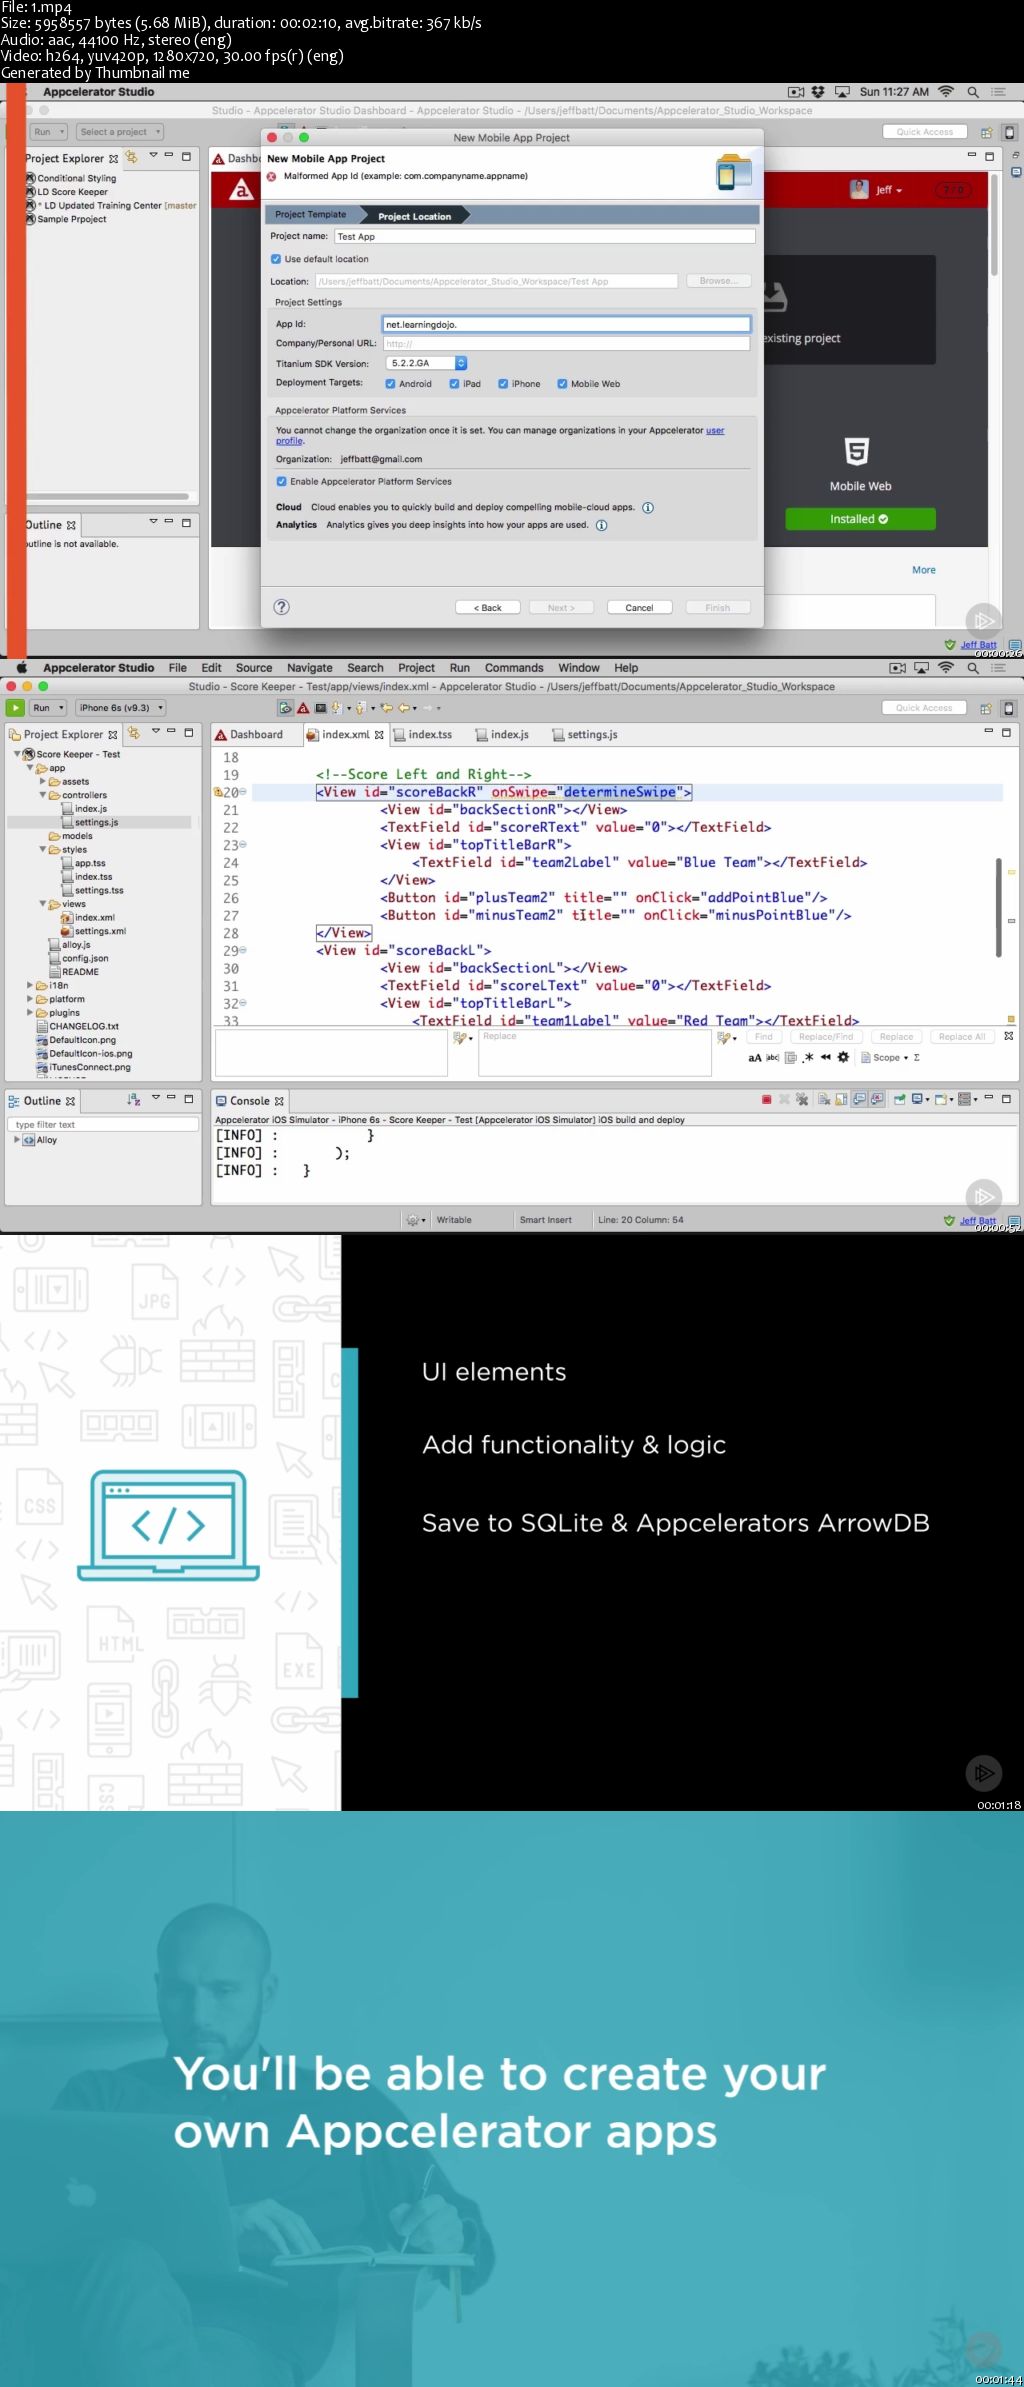1024x2387 pixels.
Task: Click the help question mark icon in dialog
Action: coord(282,607)
